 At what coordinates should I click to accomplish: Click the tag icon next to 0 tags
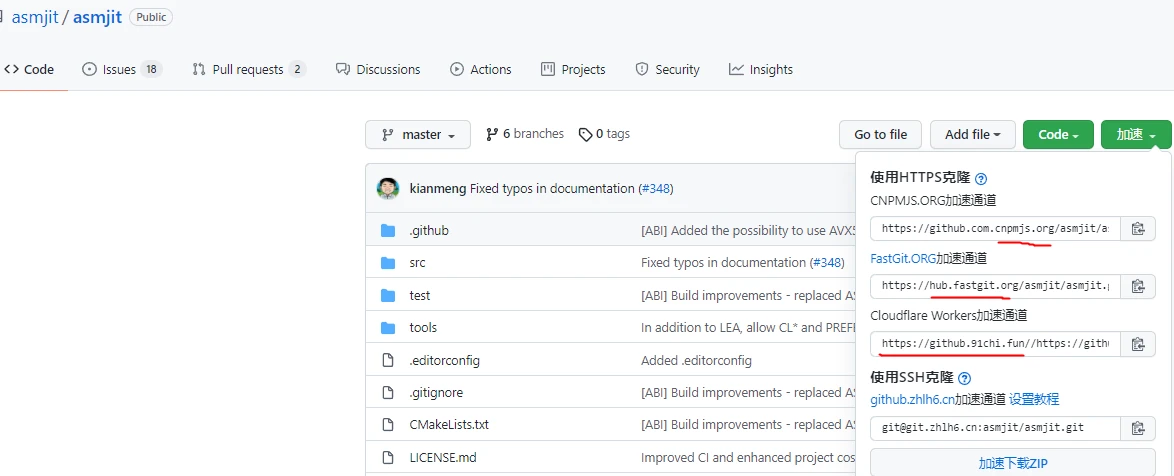tap(586, 135)
